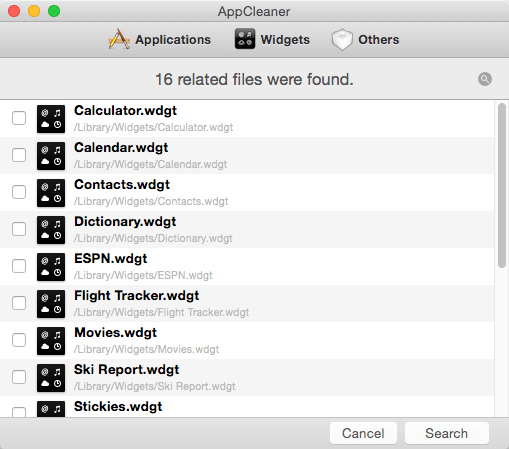Click the Movies.wdgt widget icon

coord(51,341)
